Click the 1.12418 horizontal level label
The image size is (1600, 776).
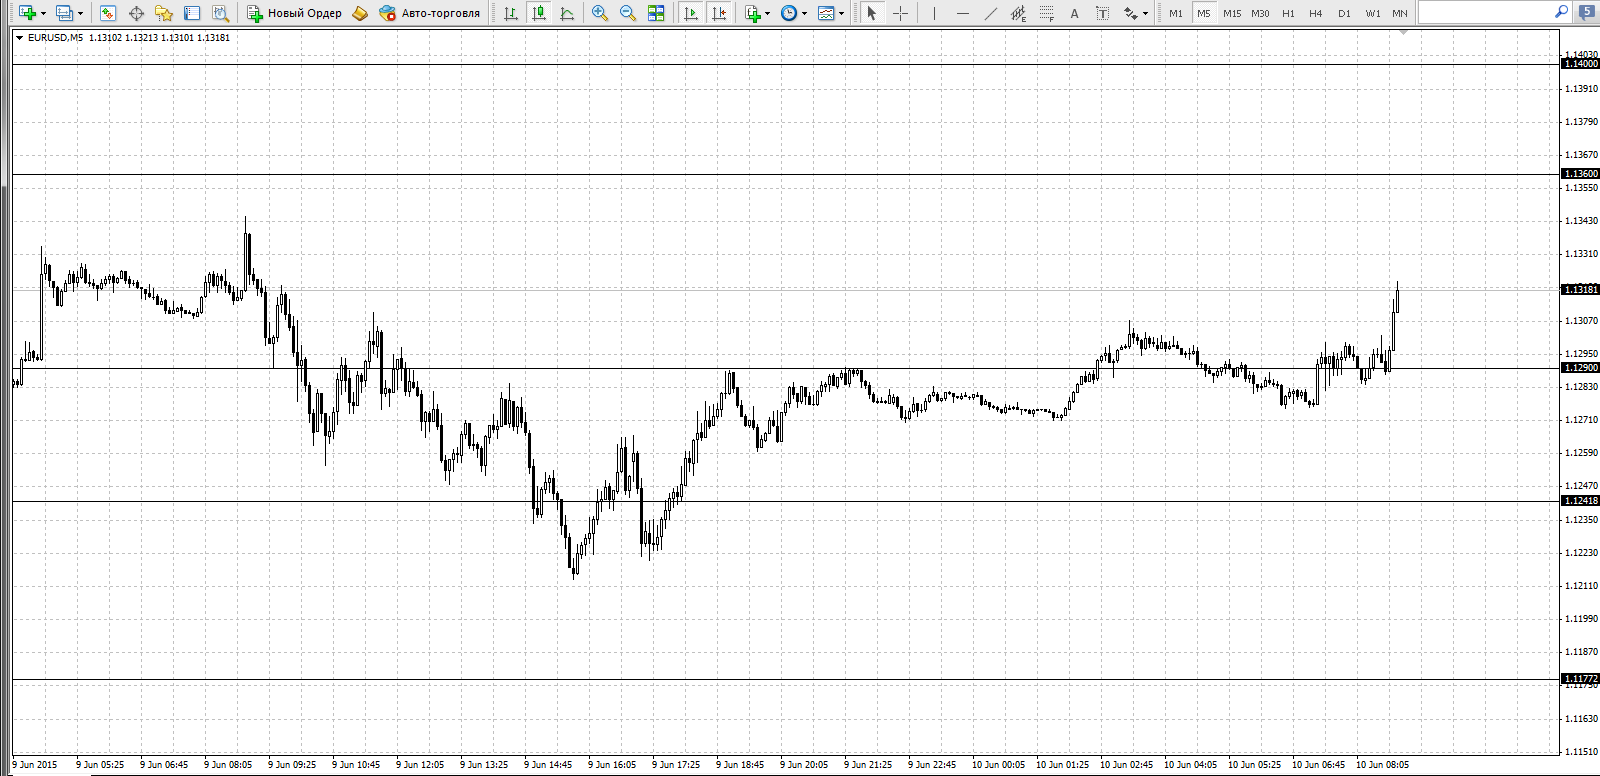click(1580, 501)
